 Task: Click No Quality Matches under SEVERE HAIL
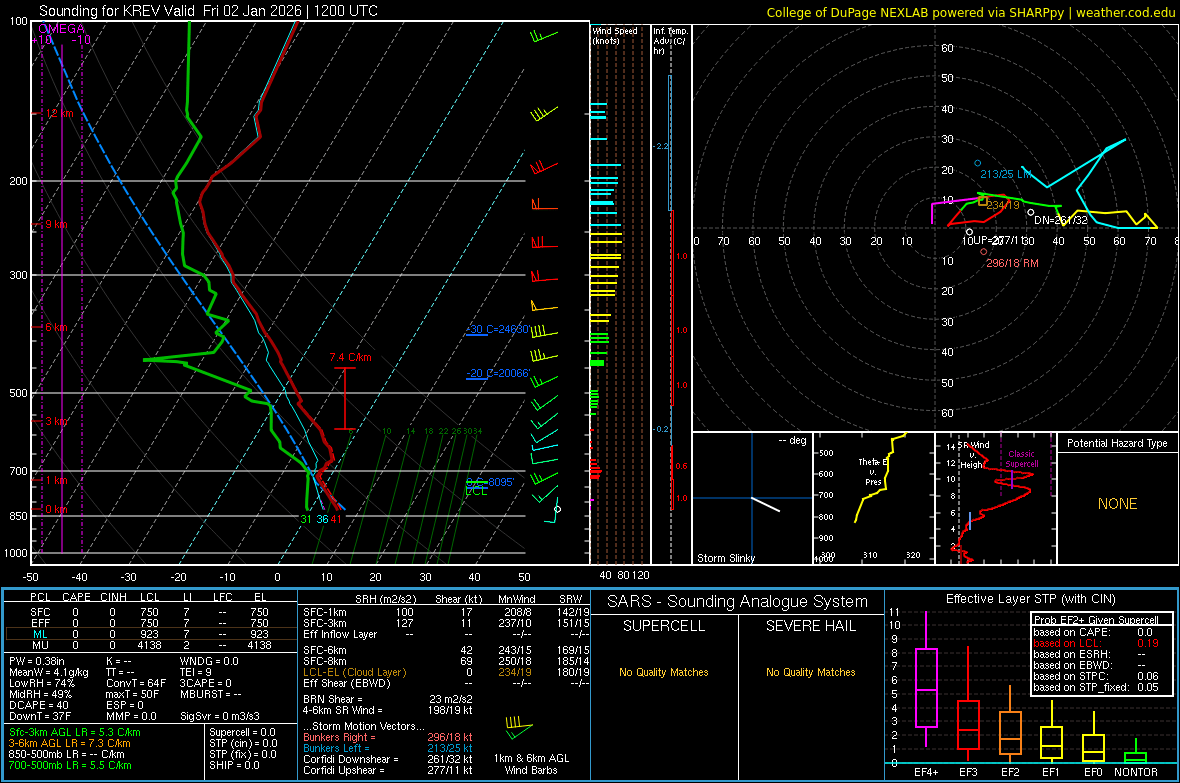click(810, 672)
